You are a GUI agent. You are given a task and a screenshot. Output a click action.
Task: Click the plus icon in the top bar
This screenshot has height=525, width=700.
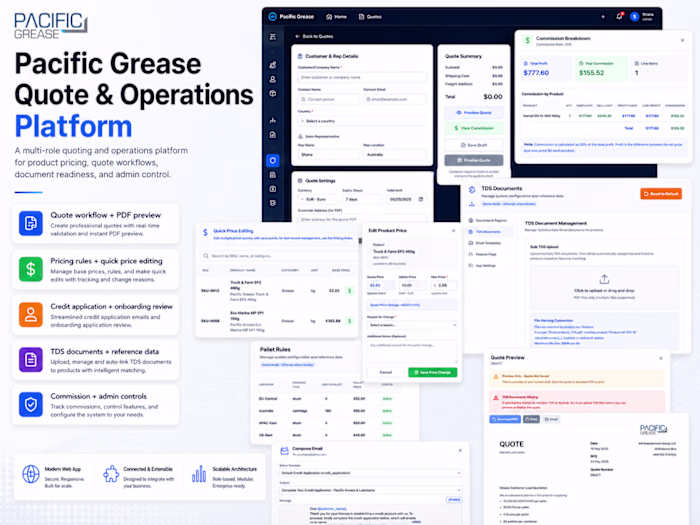coord(603,17)
